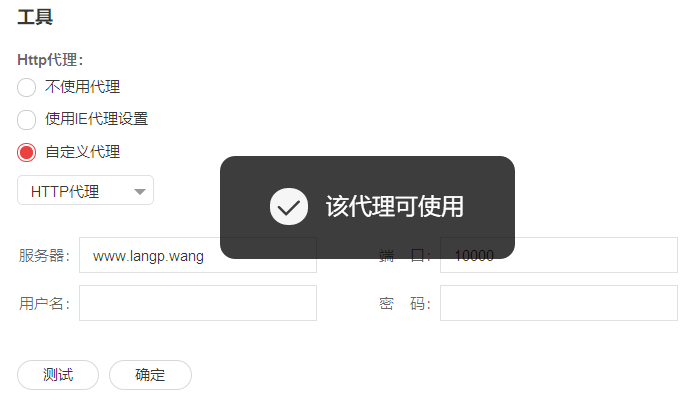Click the 端口 field showing 10000
The image size is (688, 405).
559,255
